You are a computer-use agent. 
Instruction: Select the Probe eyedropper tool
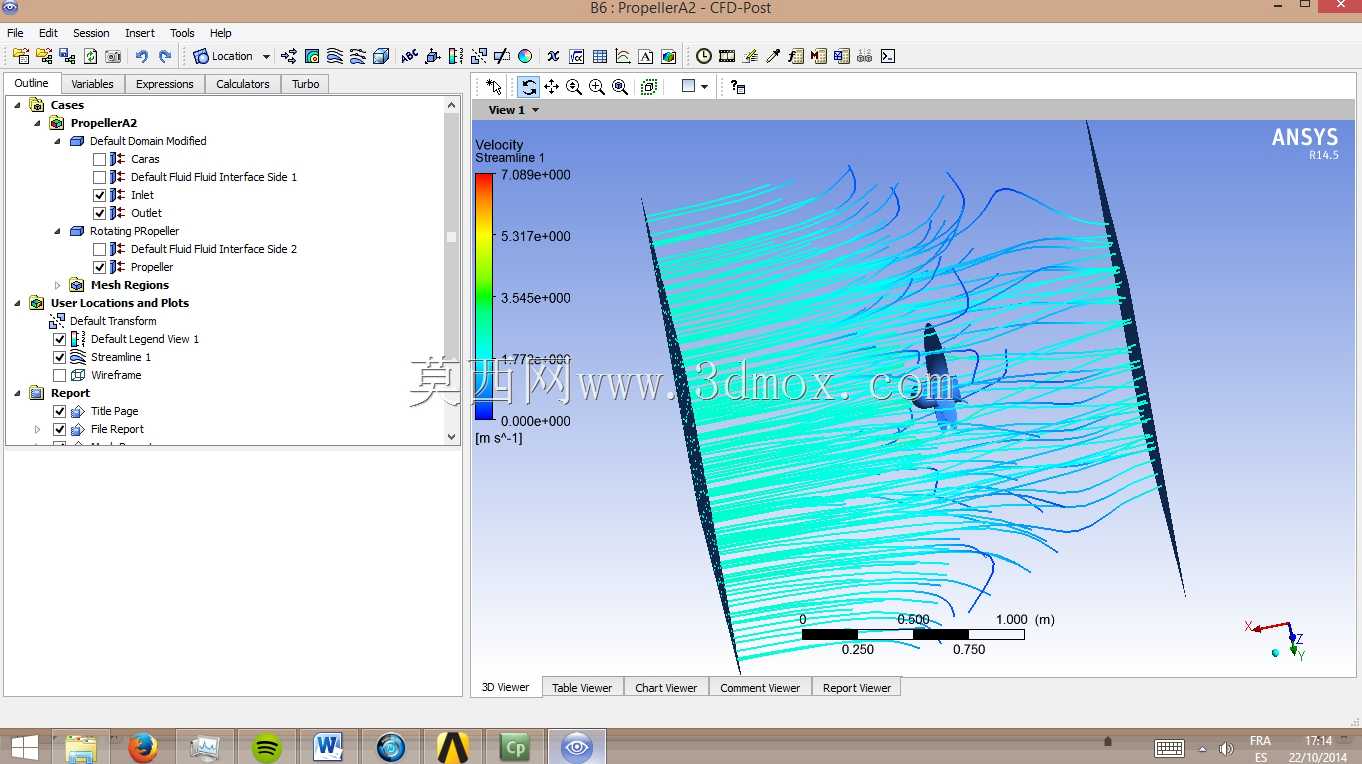(x=773, y=56)
